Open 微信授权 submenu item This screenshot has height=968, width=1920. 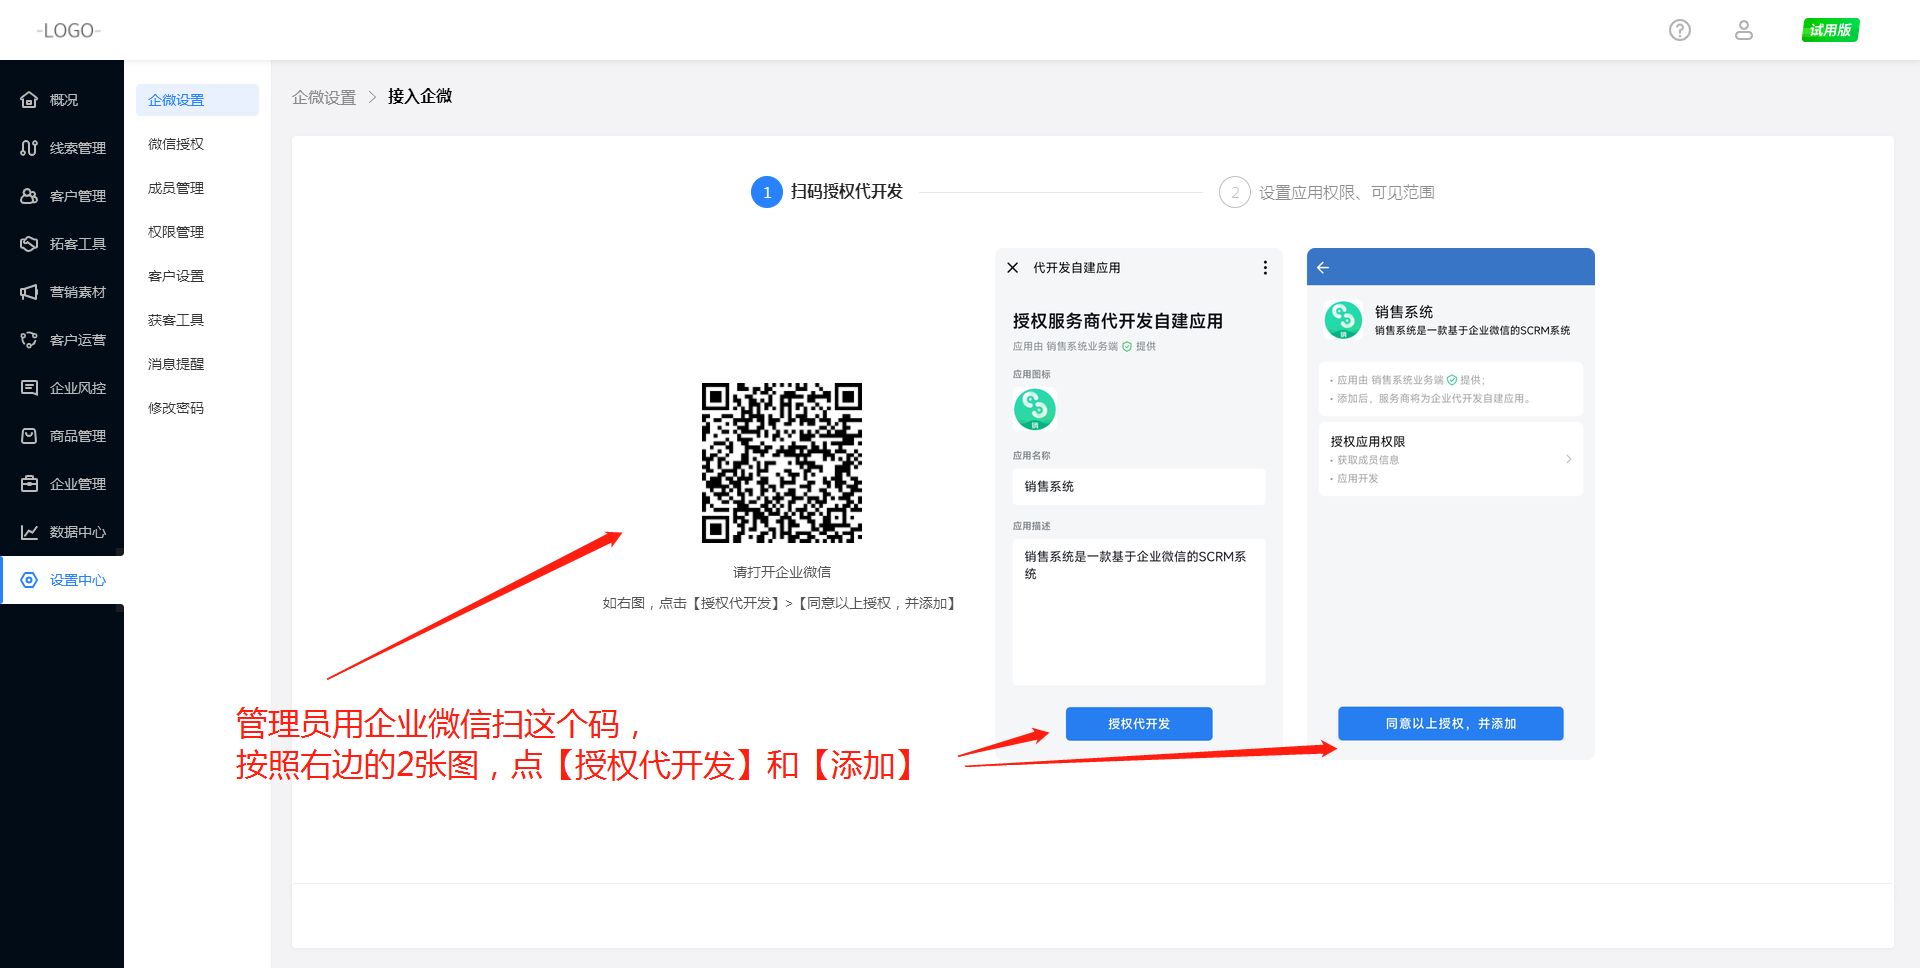point(176,144)
